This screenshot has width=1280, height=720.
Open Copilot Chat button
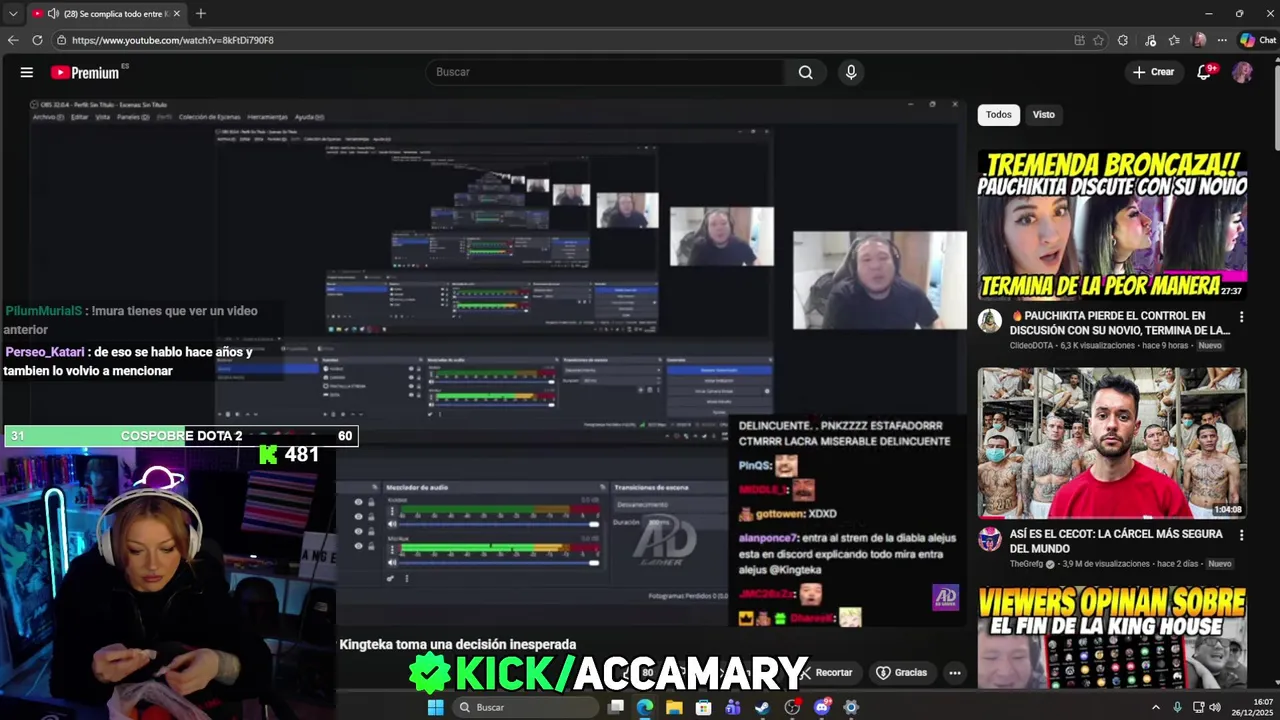pyautogui.click(x=1258, y=40)
